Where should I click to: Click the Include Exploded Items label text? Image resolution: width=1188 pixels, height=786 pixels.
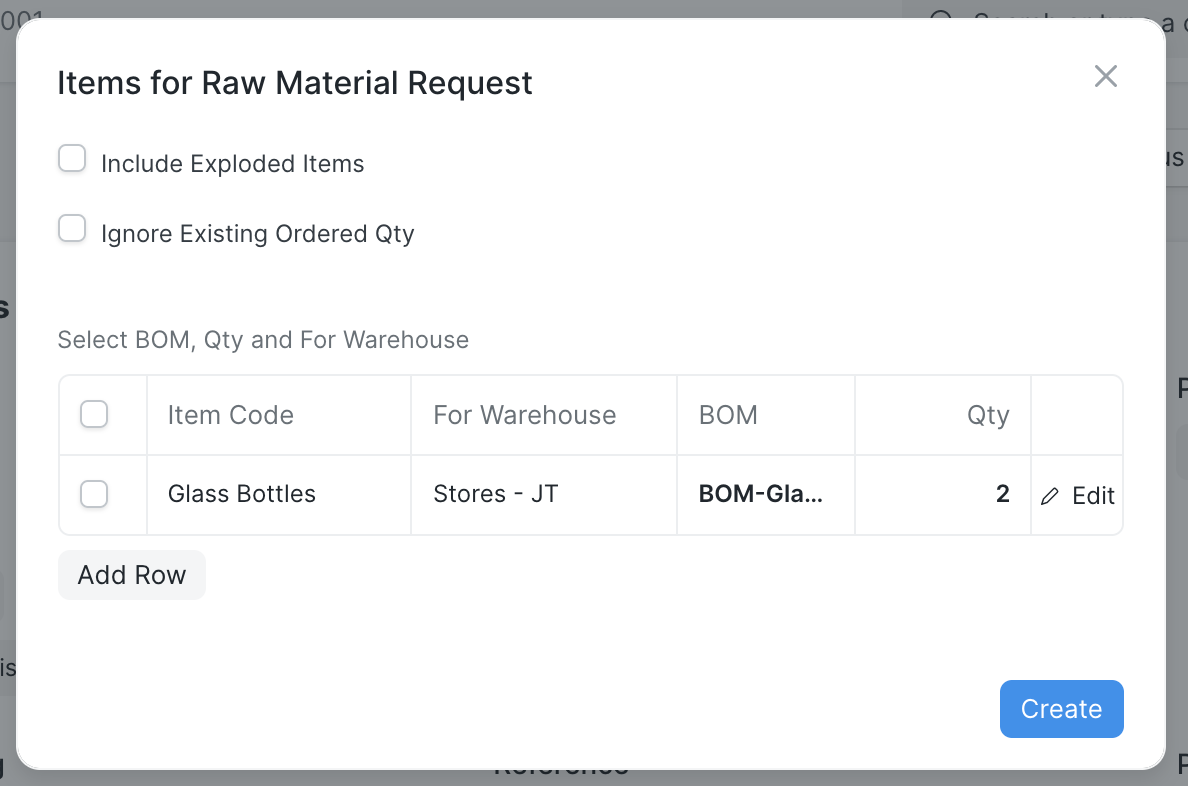pyautogui.click(x=232, y=164)
